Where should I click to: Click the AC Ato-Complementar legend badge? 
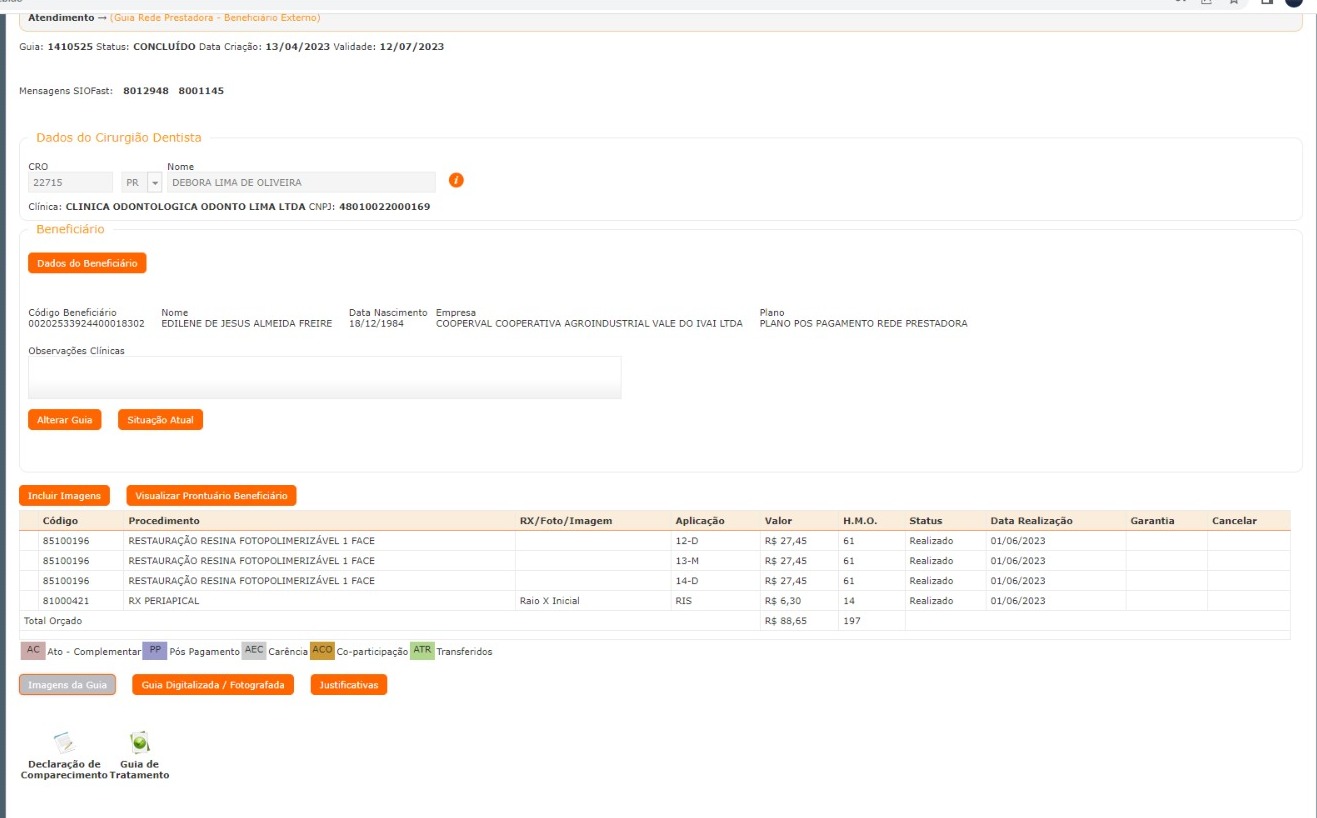tap(33, 651)
